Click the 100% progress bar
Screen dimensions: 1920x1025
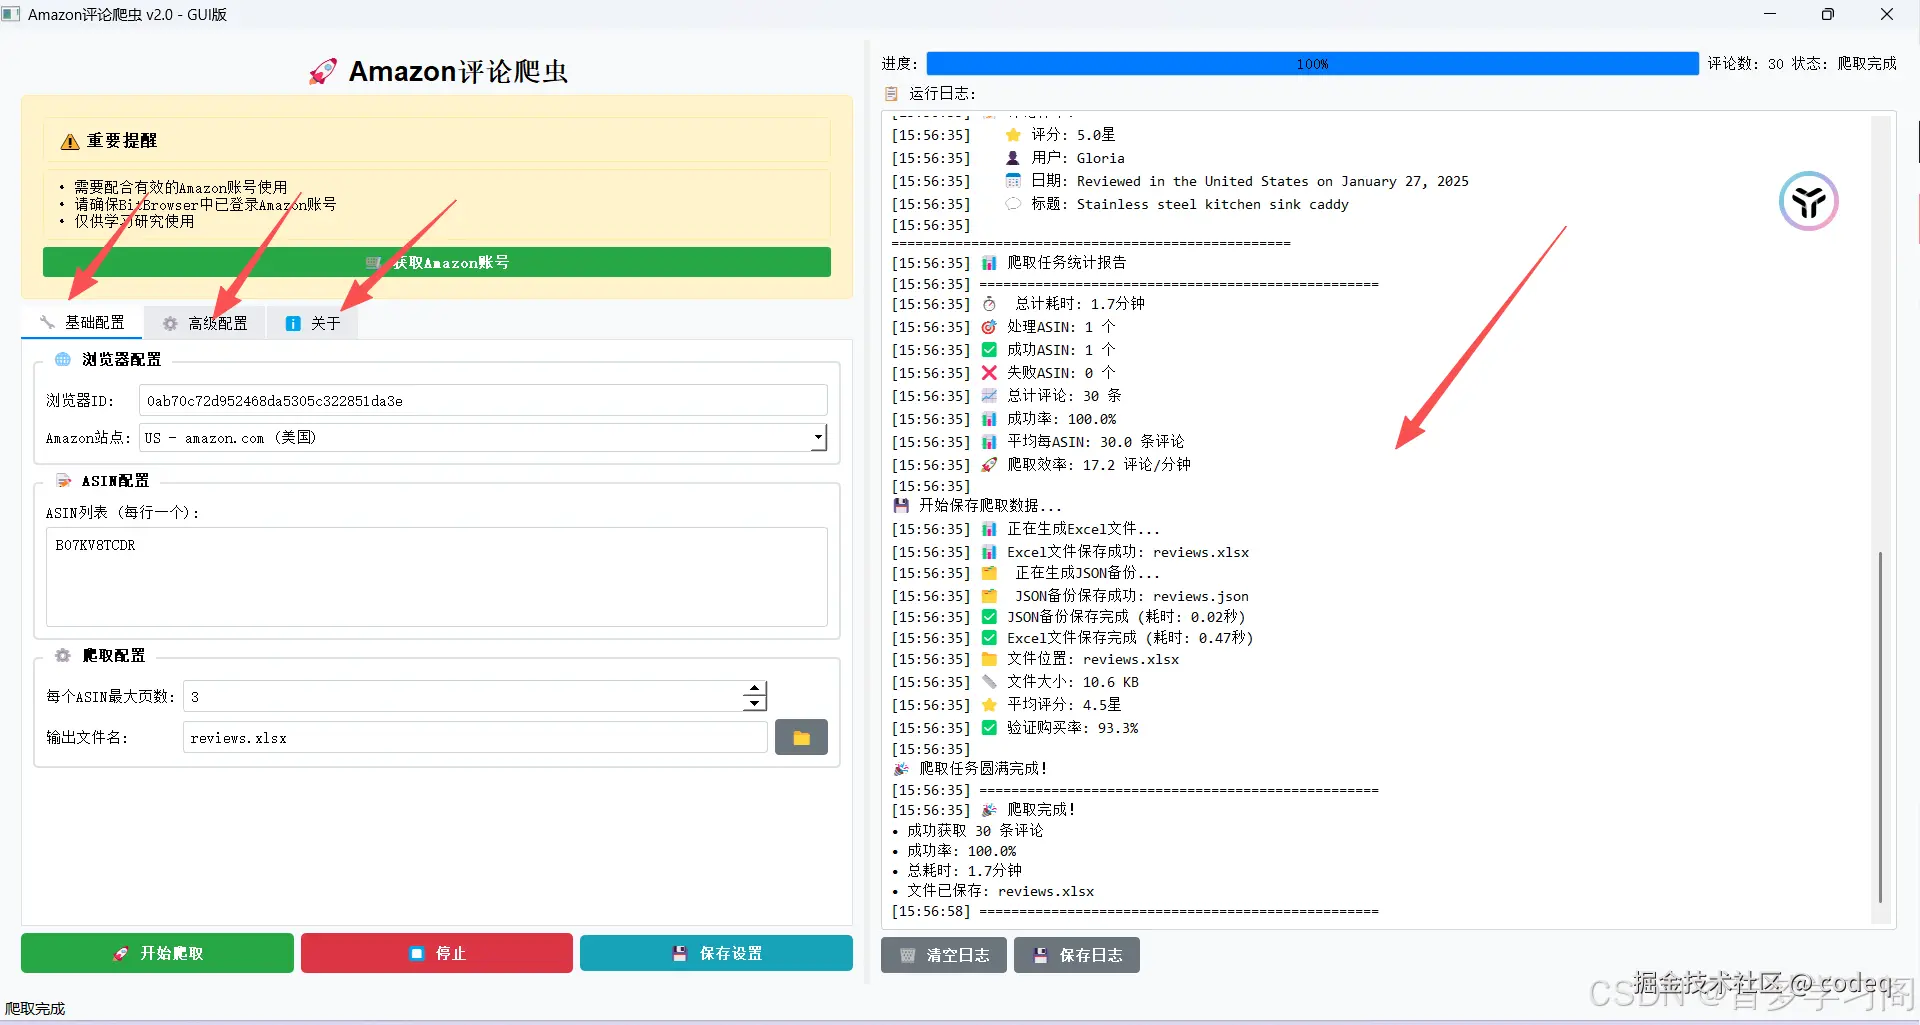tap(1312, 64)
